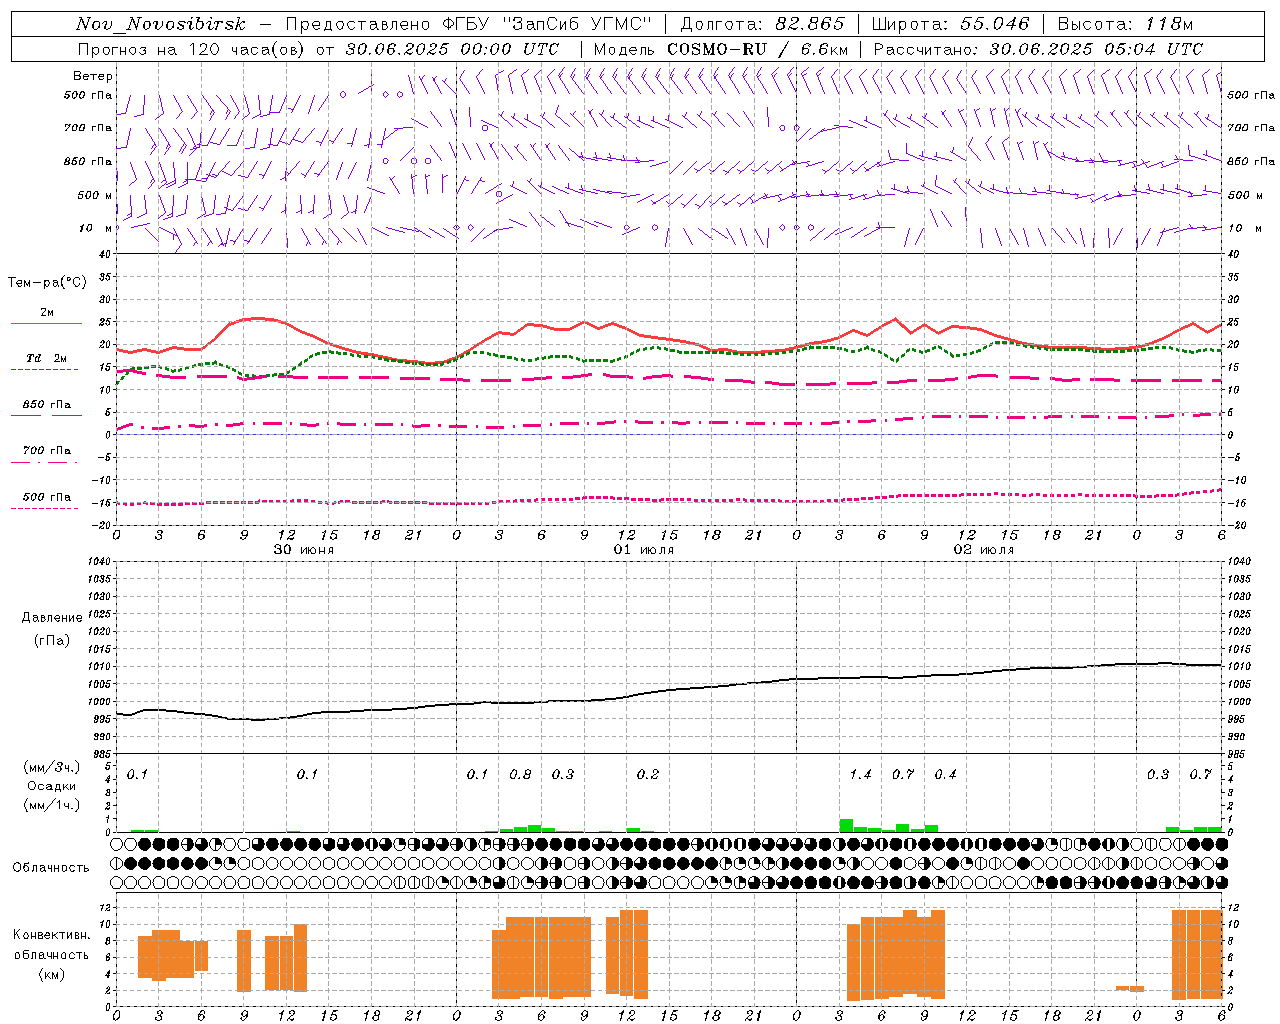
Task: Click the Nov_Novosibirsk station title
Action: (161, 24)
